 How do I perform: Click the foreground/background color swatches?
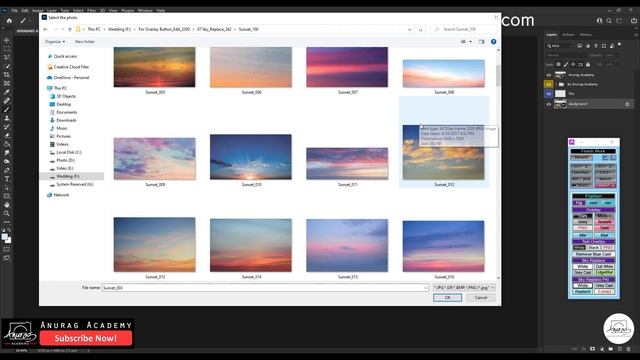pos(6,238)
